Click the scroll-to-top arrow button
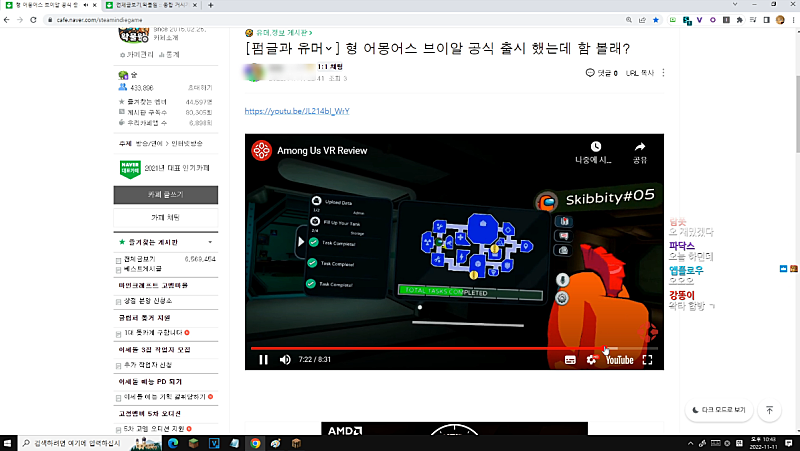This screenshot has height=451, width=800. [x=769, y=410]
